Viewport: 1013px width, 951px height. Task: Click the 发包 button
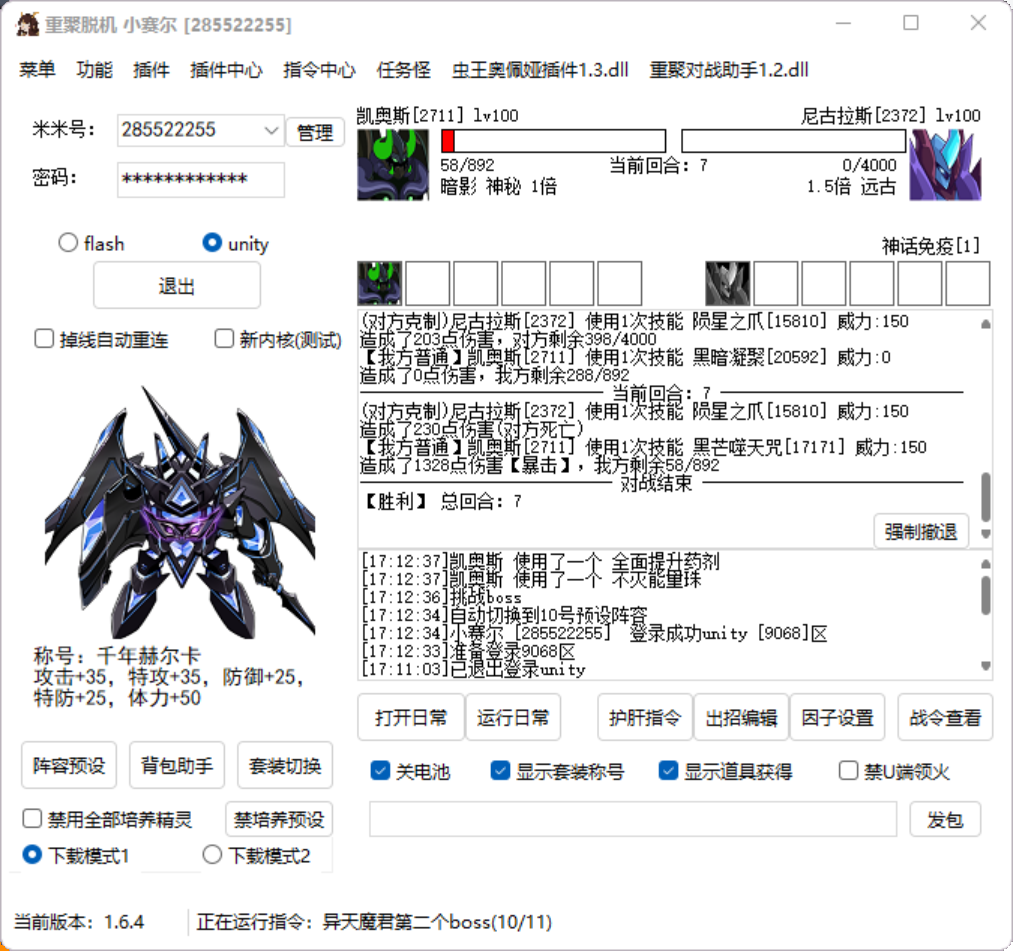pos(945,819)
